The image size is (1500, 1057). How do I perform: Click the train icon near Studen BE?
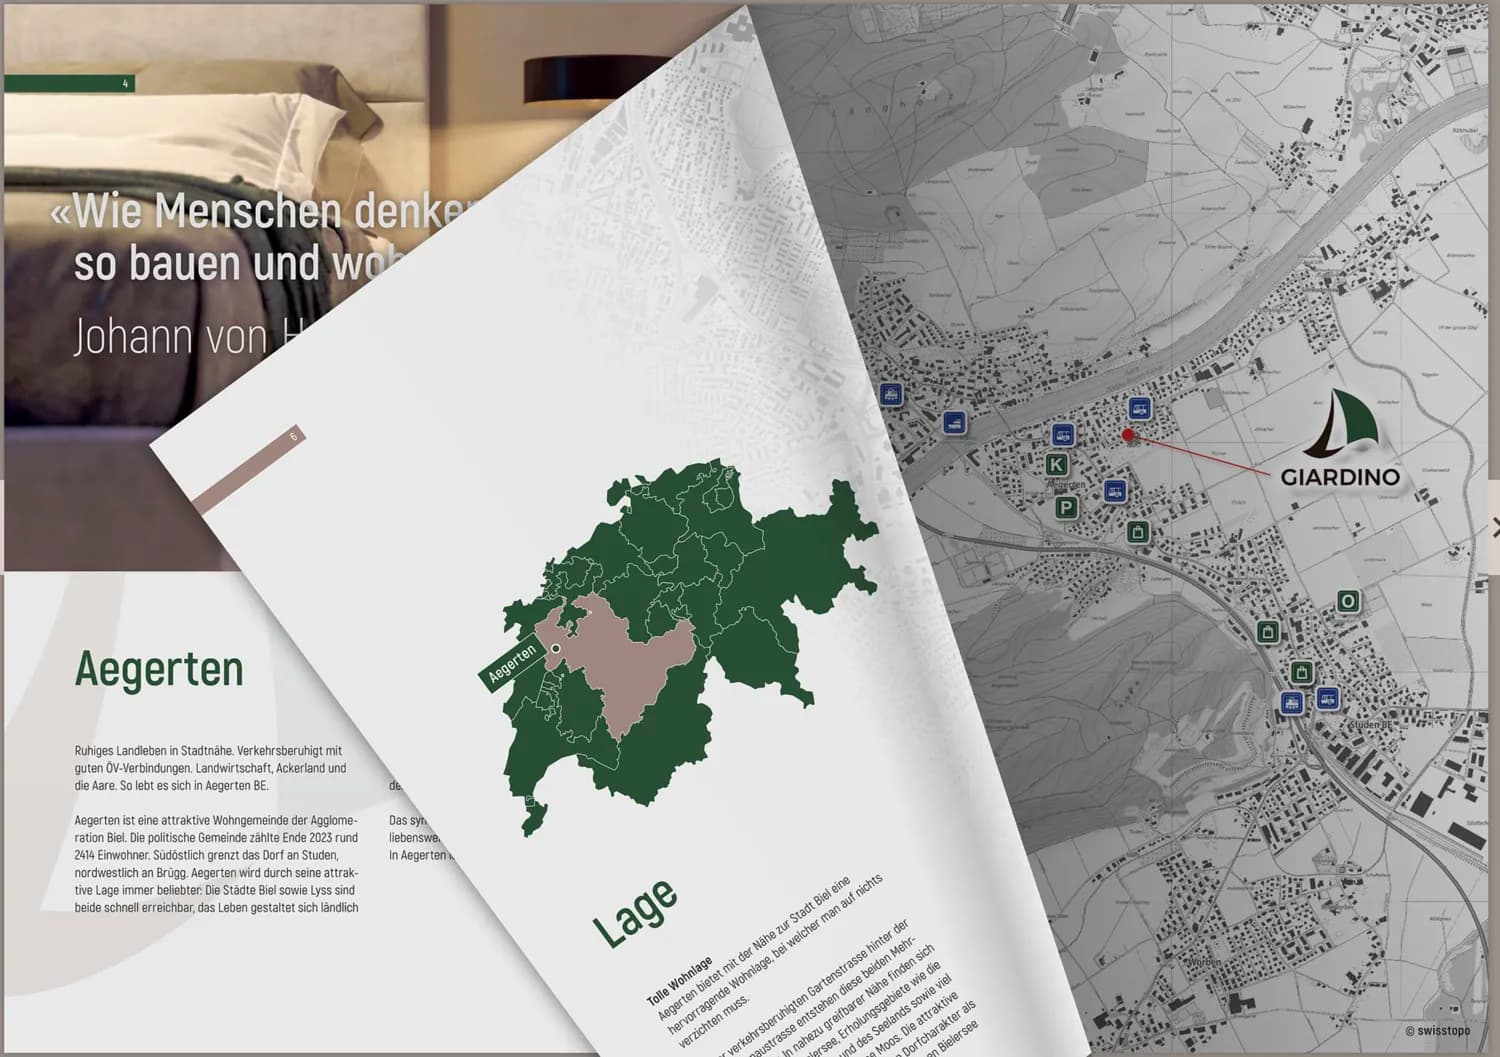[1292, 702]
